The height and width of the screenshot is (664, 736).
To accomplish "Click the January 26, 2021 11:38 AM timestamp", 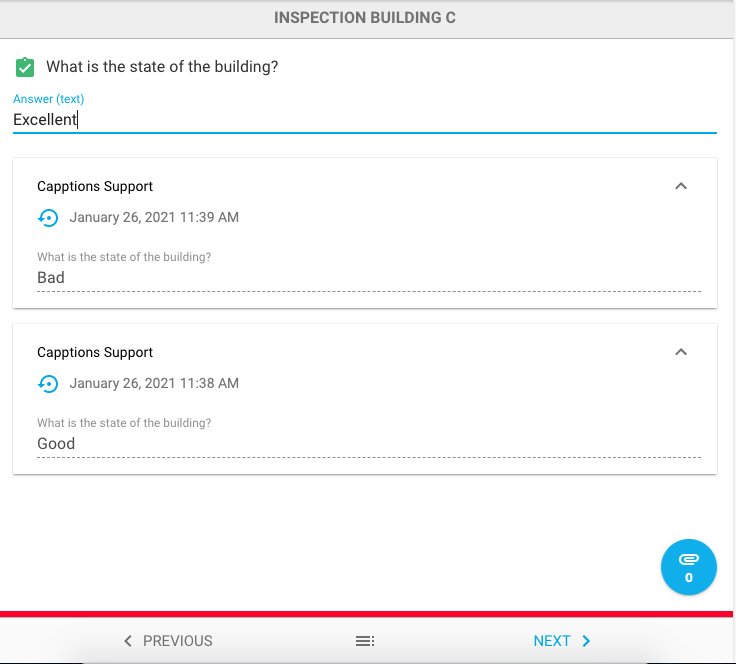I will pyautogui.click(x=154, y=383).
